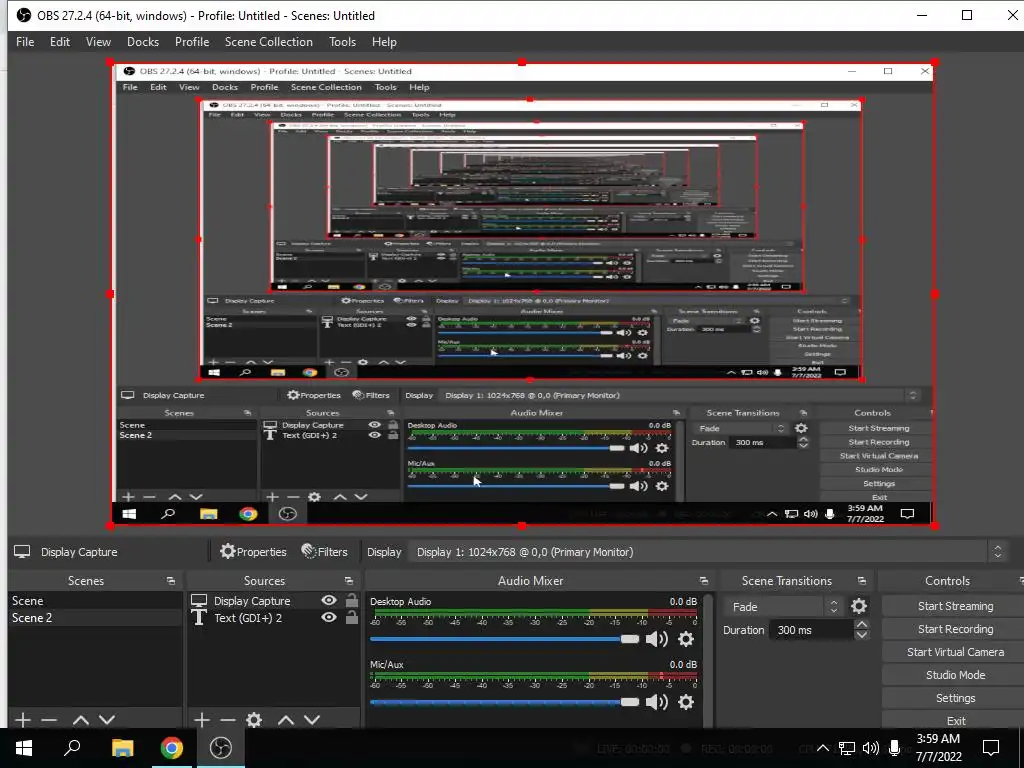The height and width of the screenshot is (768, 1024).
Task: Open Filters for the selected source
Action: pyautogui.click(x=325, y=552)
